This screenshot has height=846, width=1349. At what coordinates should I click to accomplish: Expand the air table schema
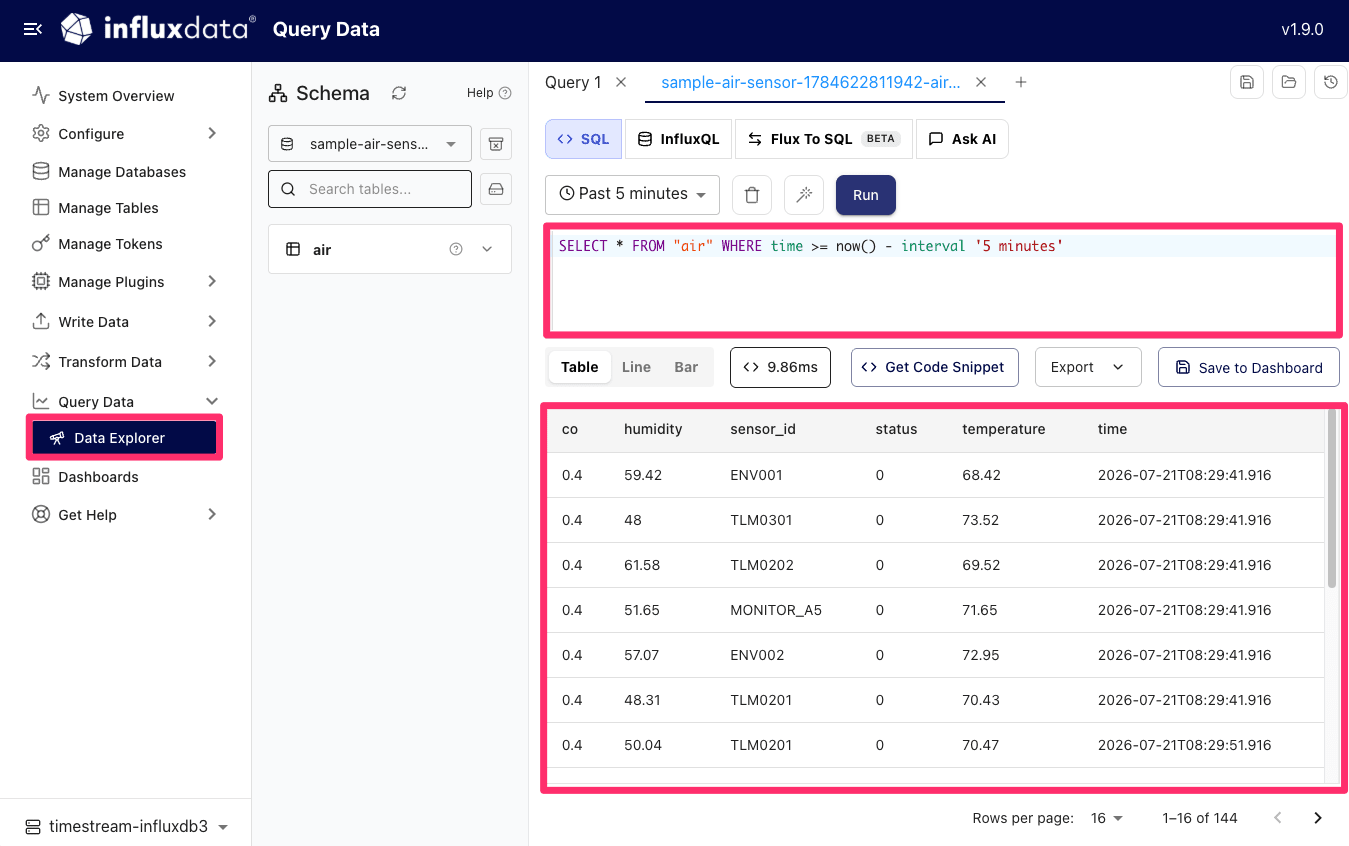[x=487, y=249]
